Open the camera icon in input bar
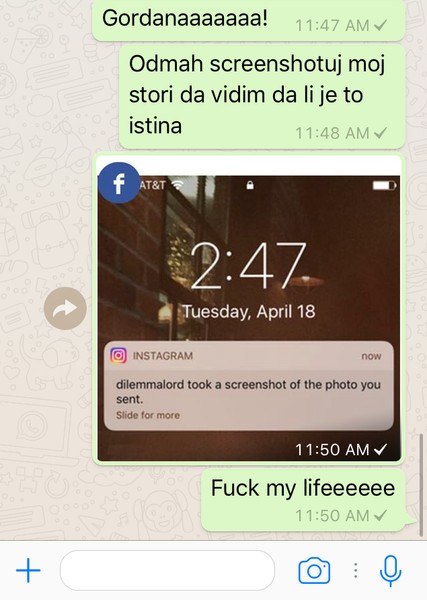Screen dimensions: 427x600 click(314, 570)
